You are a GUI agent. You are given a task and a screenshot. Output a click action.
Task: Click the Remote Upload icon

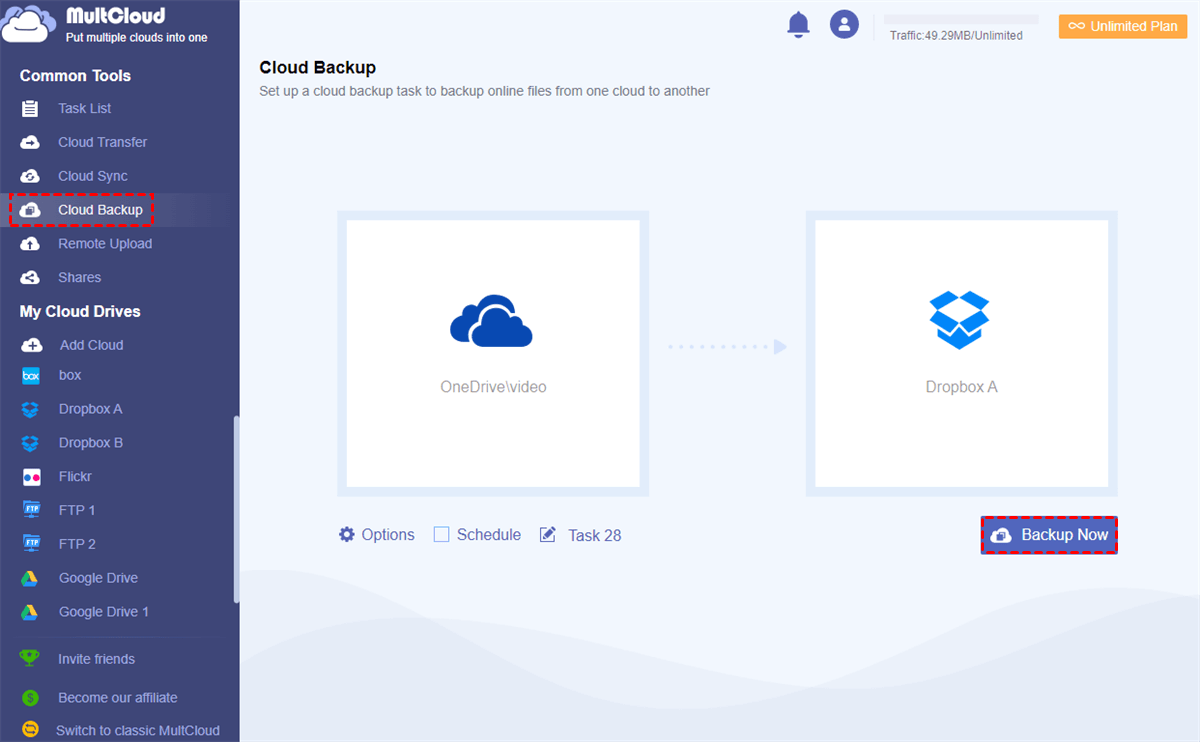(x=30, y=244)
